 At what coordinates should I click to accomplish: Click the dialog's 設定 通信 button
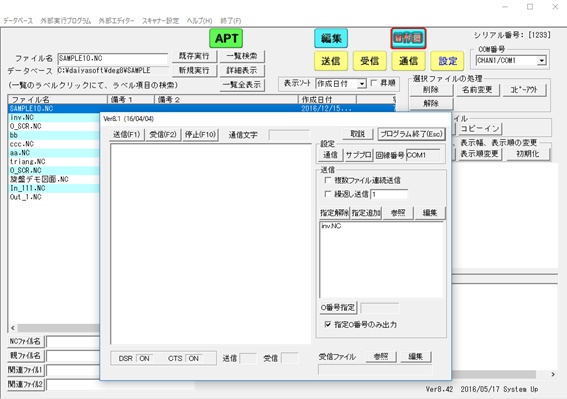(330, 155)
